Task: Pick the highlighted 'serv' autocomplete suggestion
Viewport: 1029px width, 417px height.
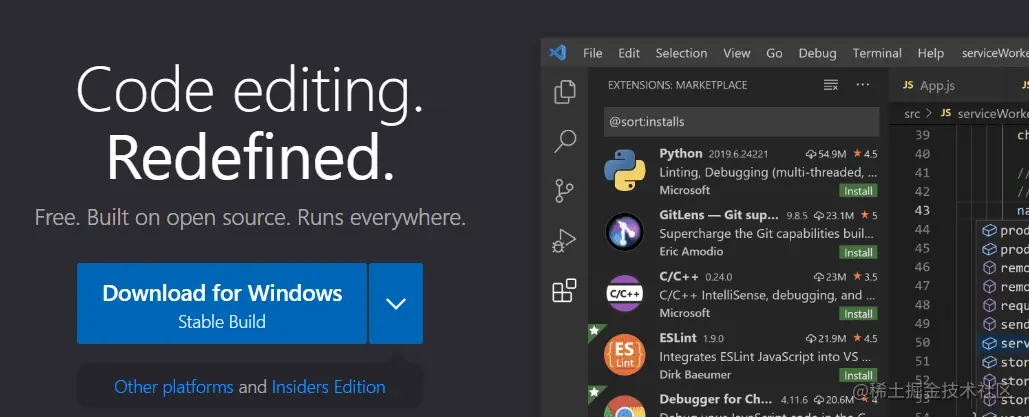Action: coord(1003,343)
